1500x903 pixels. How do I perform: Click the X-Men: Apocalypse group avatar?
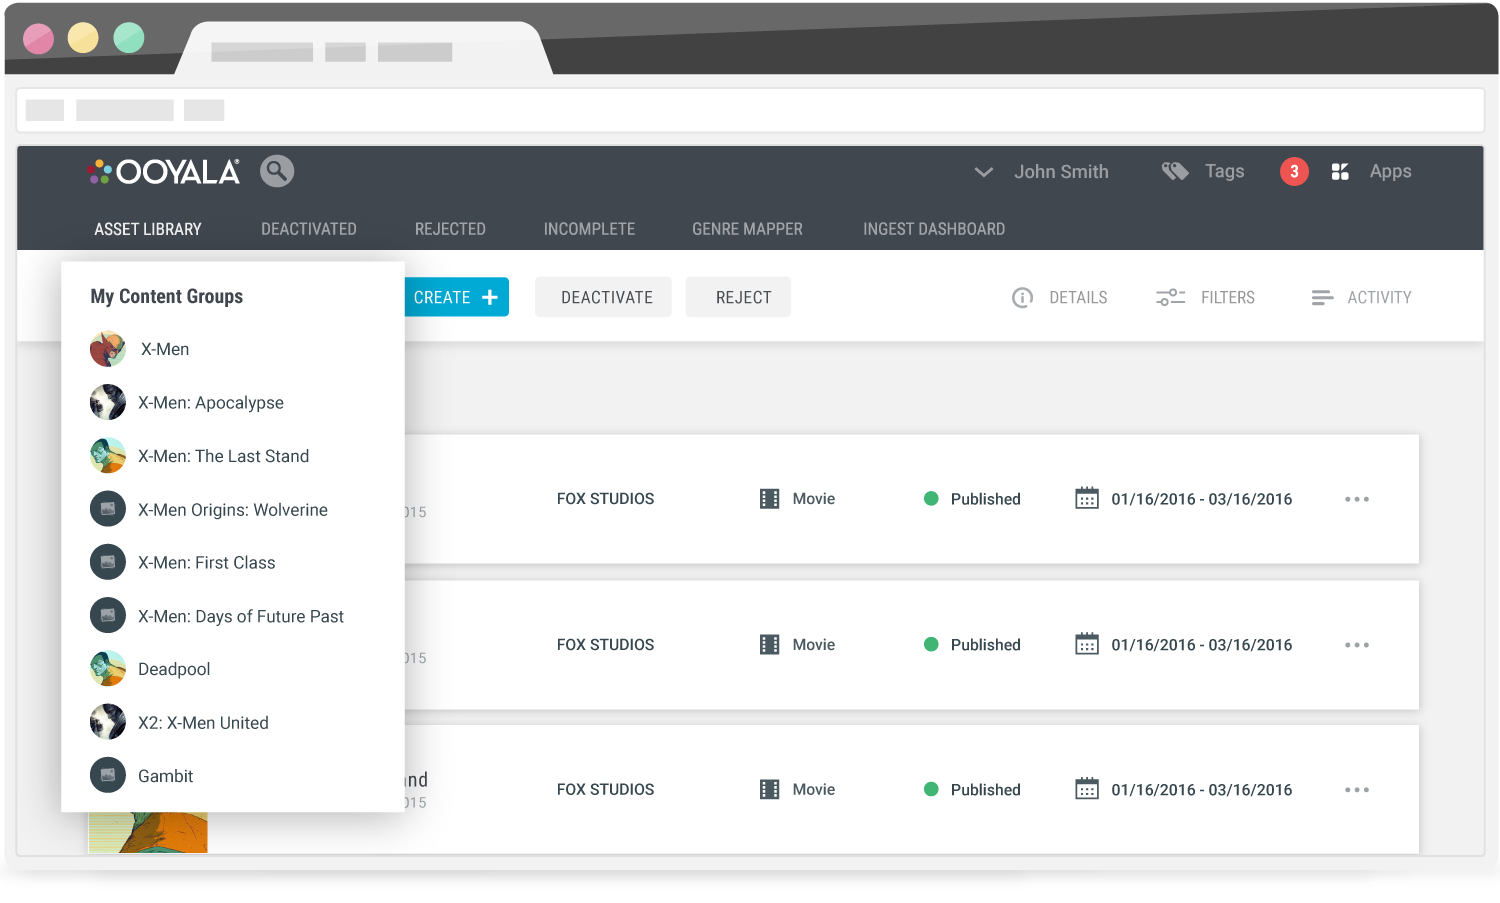pyautogui.click(x=108, y=402)
